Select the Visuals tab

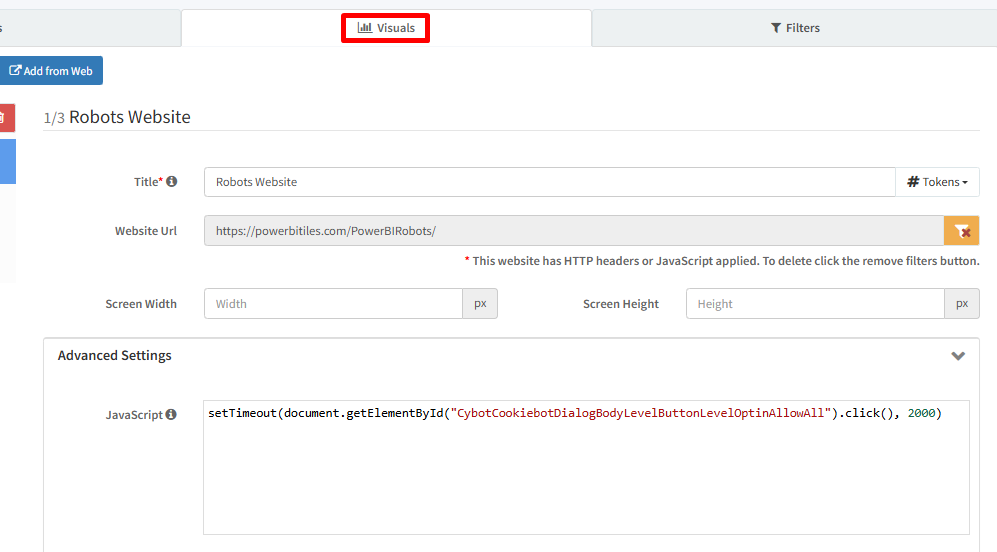(x=386, y=28)
